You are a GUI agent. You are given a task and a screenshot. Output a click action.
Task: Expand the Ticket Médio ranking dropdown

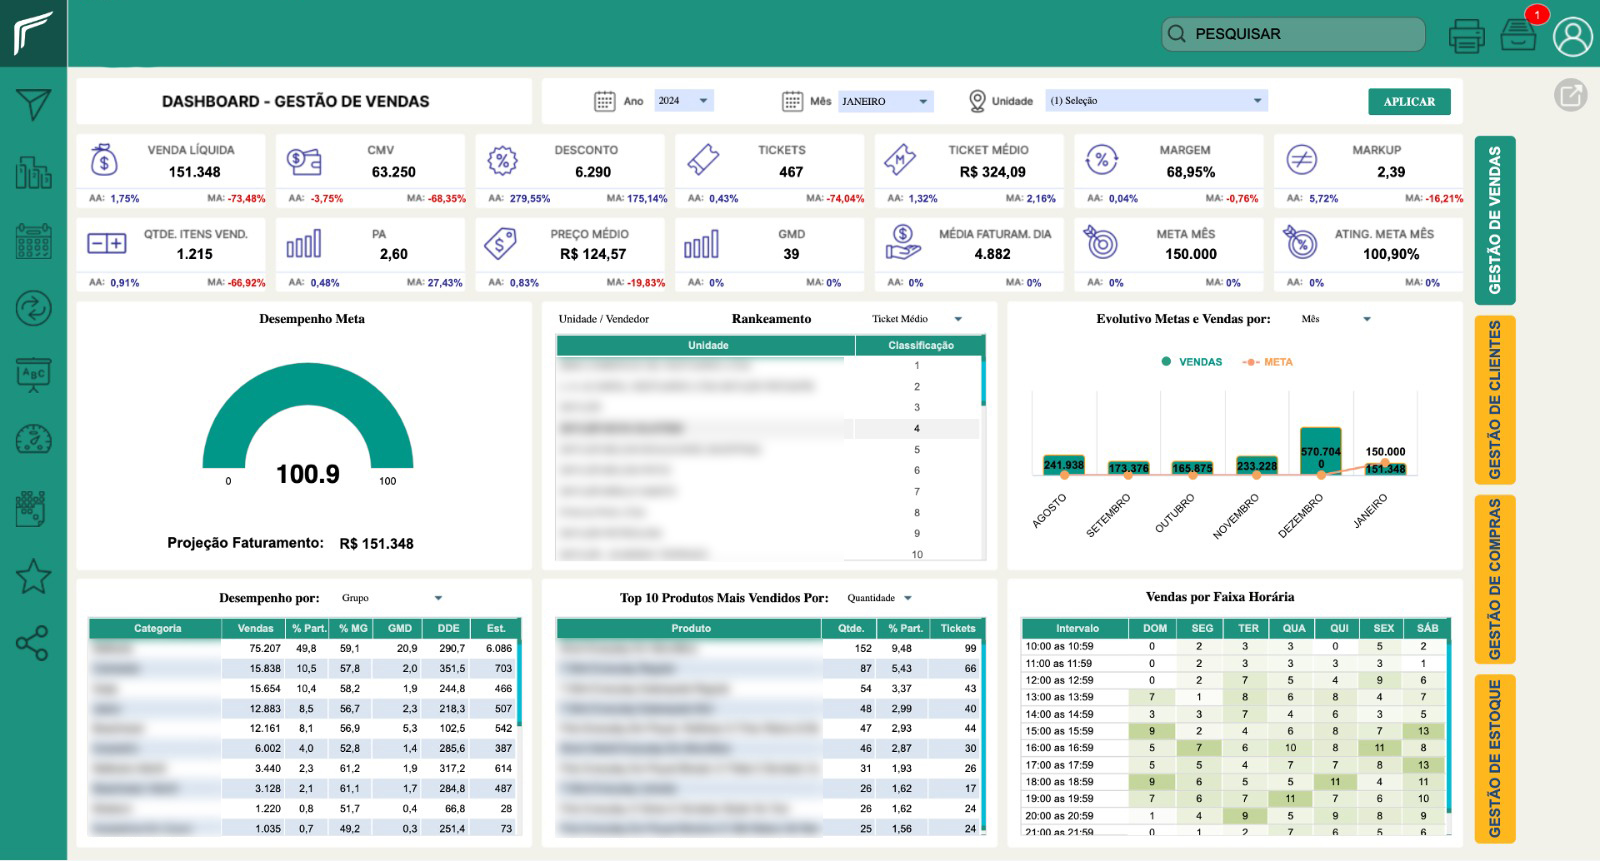916,319
